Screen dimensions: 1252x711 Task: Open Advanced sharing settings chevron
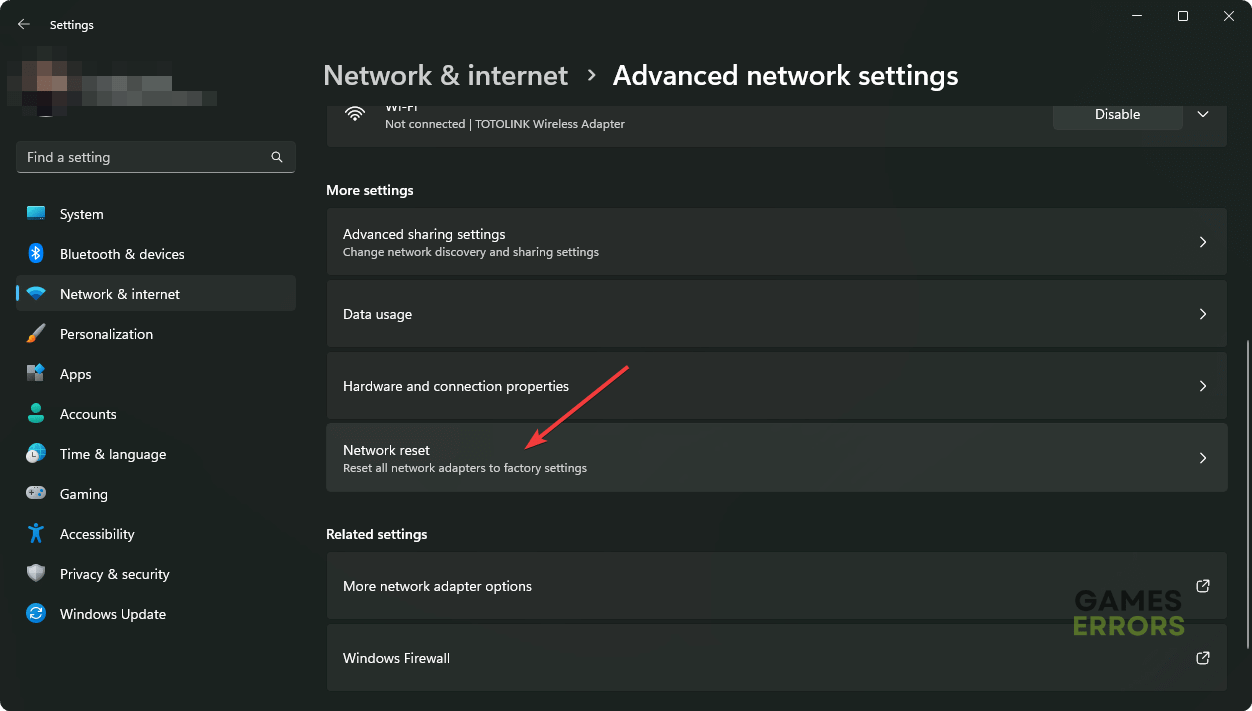(1203, 242)
